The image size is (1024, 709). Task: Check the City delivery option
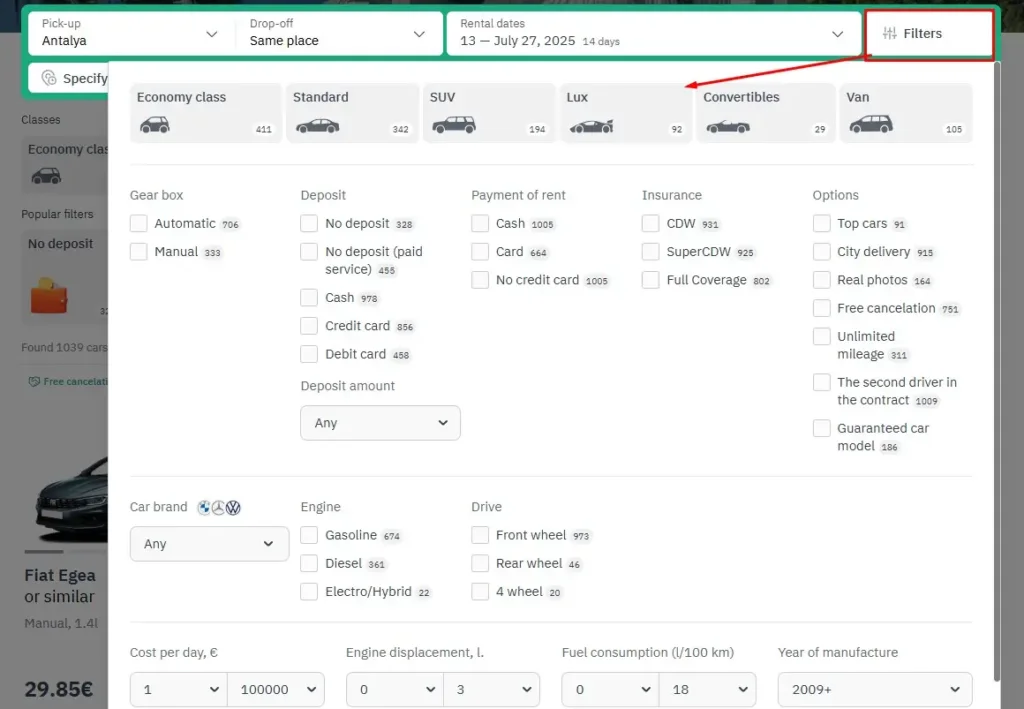tap(822, 251)
